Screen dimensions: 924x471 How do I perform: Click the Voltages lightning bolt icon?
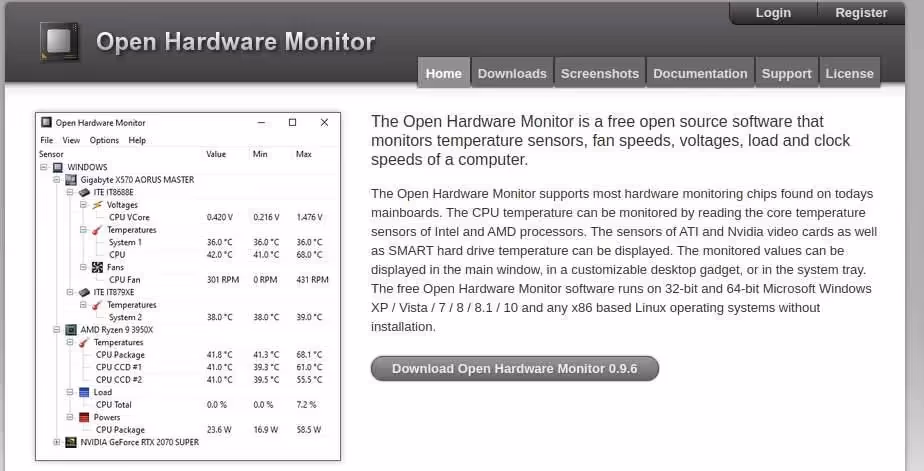97,205
